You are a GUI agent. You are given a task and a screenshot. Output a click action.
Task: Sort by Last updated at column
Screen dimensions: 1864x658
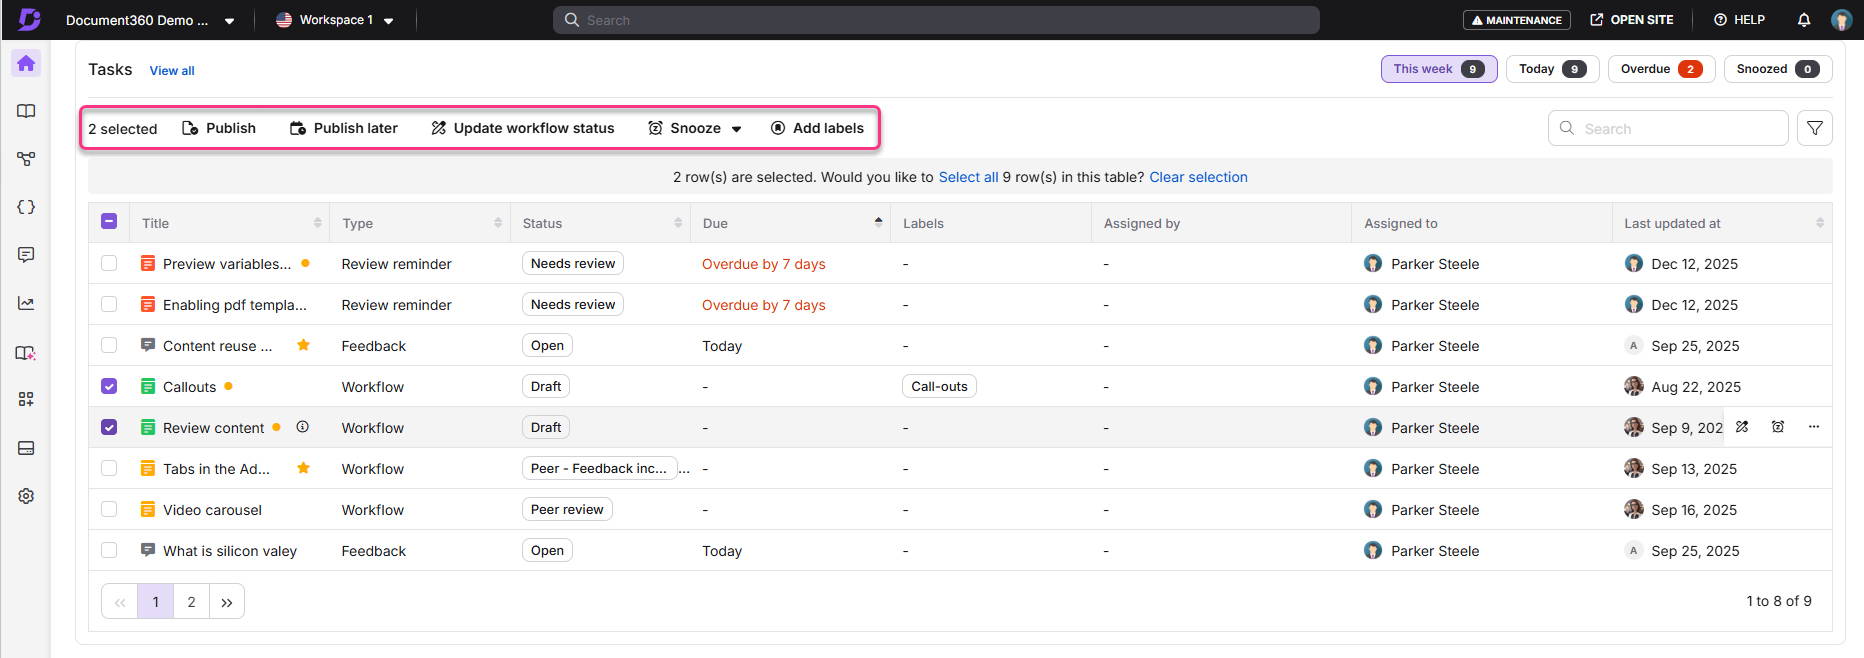point(1820,223)
